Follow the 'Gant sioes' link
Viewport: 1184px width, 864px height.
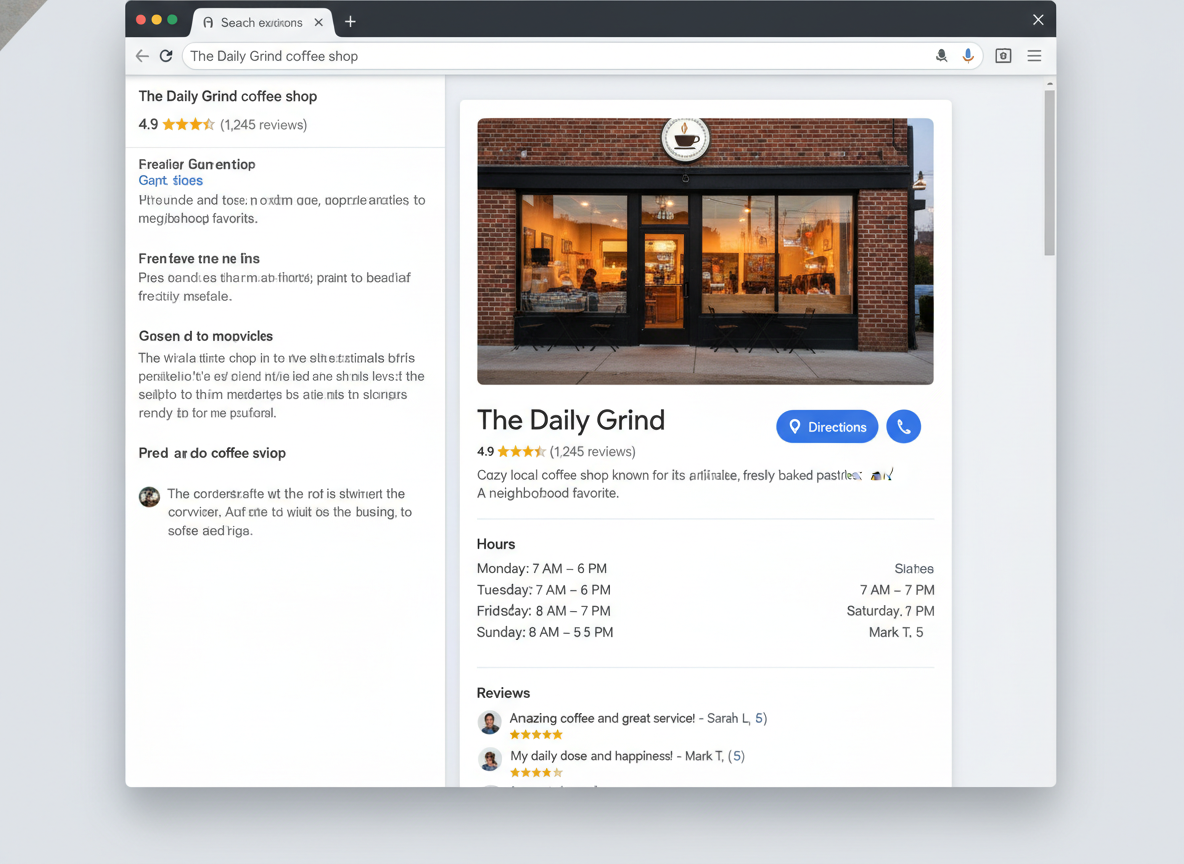click(170, 180)
